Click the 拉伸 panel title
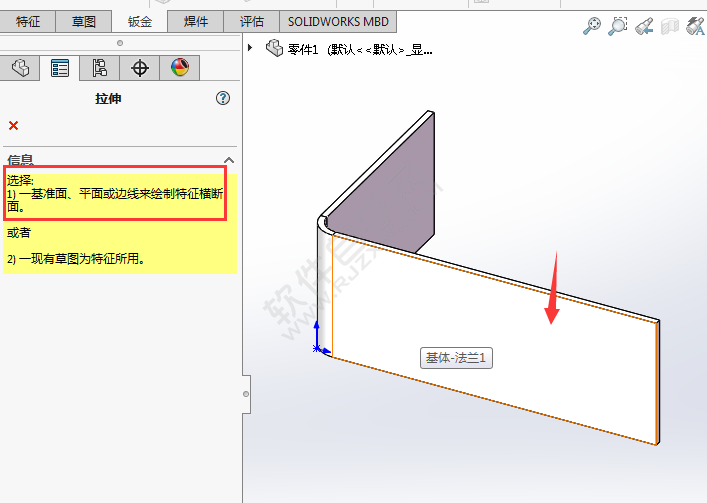Viewport: 707px width, 503px height. pyautogui.click(x=108, y=98)
